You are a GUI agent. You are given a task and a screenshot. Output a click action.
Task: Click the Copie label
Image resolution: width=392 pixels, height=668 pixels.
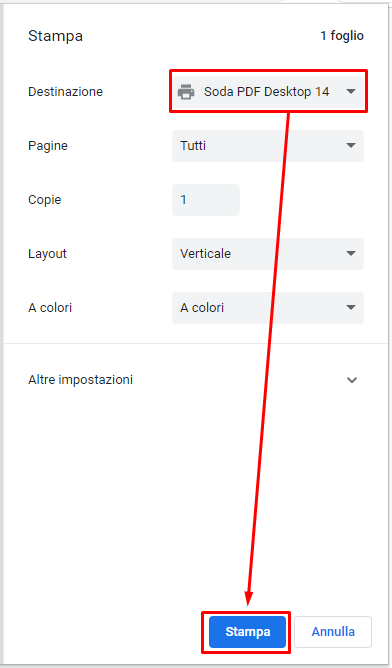pos(45,200)
